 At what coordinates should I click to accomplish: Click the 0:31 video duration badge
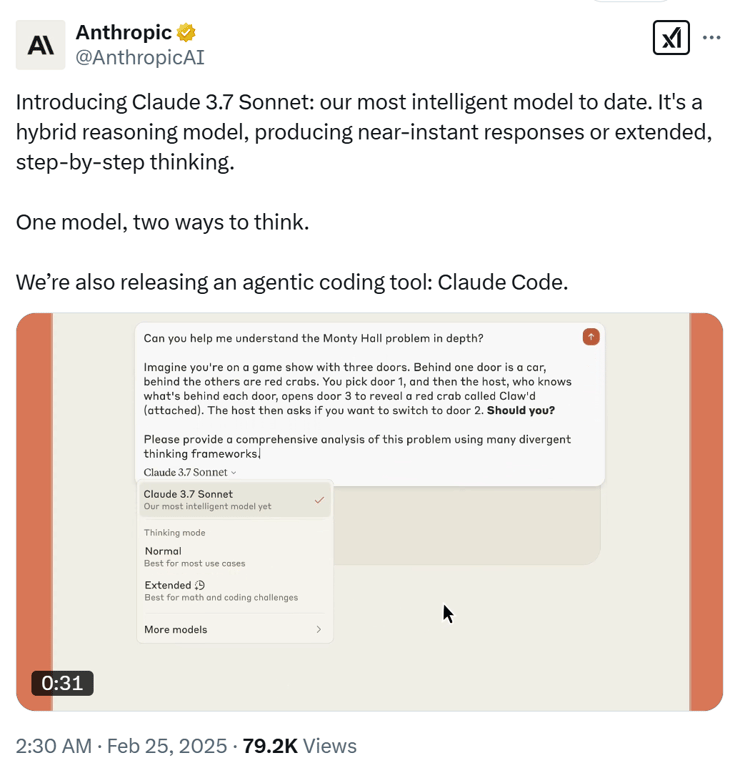[62, 683]
